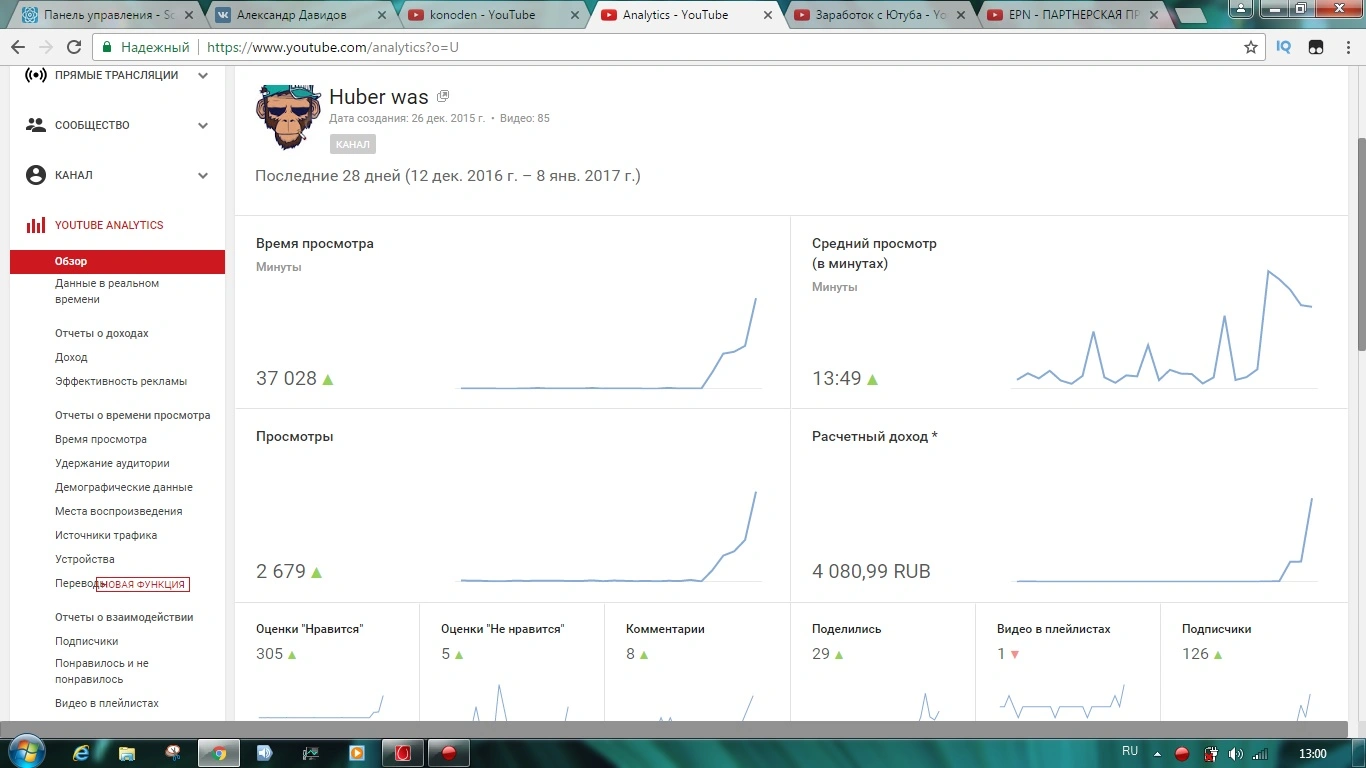
Task: Click the volume icon in system tray
Action: point(1236,754)
